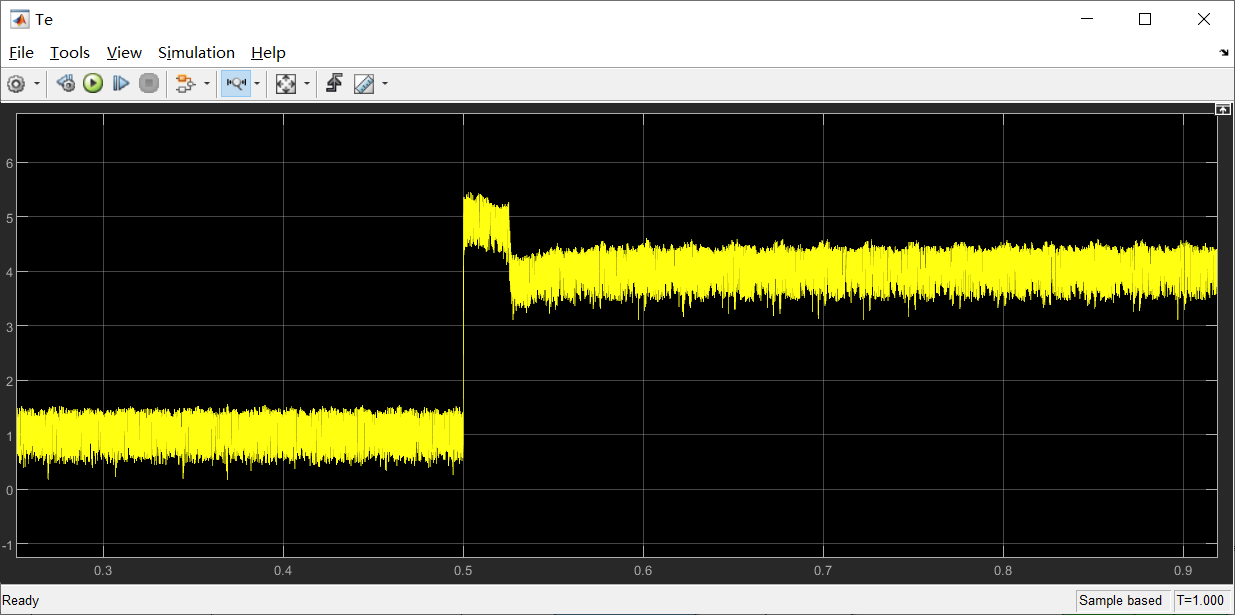Click the maximize axes arrow at plot corner

coord(1222,109)
